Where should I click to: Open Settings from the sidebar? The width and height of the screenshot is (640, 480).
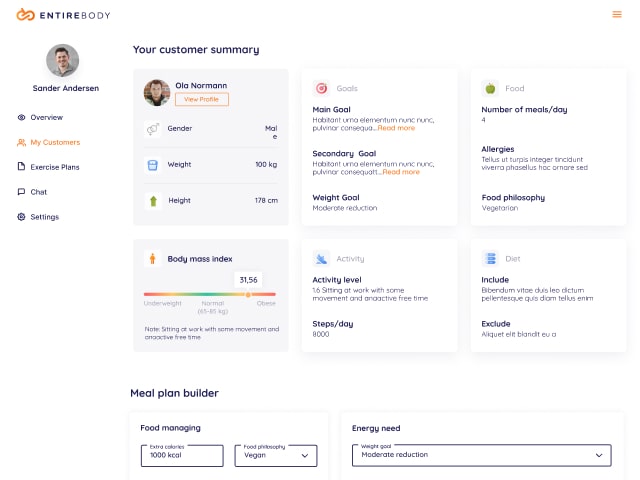click(x=38, y=217)
